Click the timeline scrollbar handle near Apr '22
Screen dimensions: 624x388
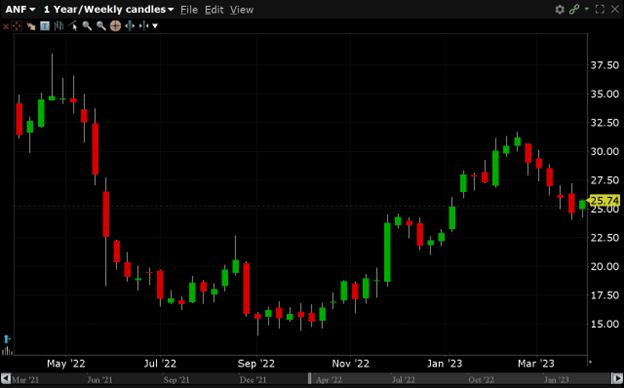click(x=310, y=378)
